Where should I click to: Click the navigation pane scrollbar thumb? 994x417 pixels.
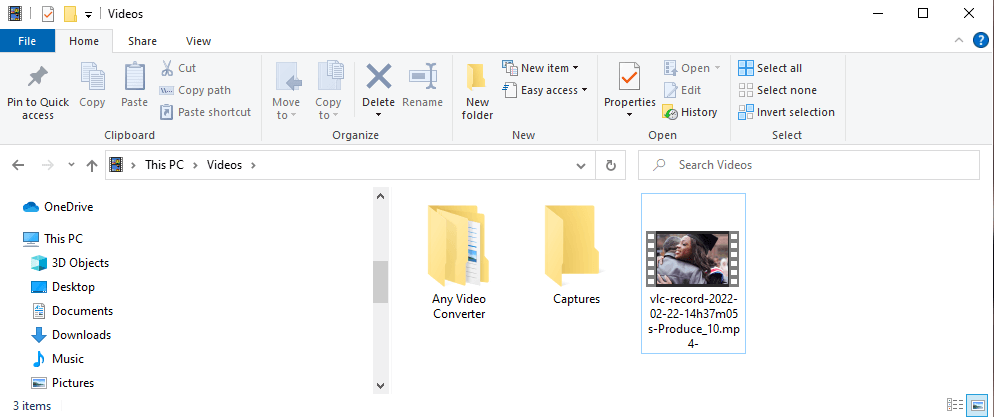click(x=380, y=281)
